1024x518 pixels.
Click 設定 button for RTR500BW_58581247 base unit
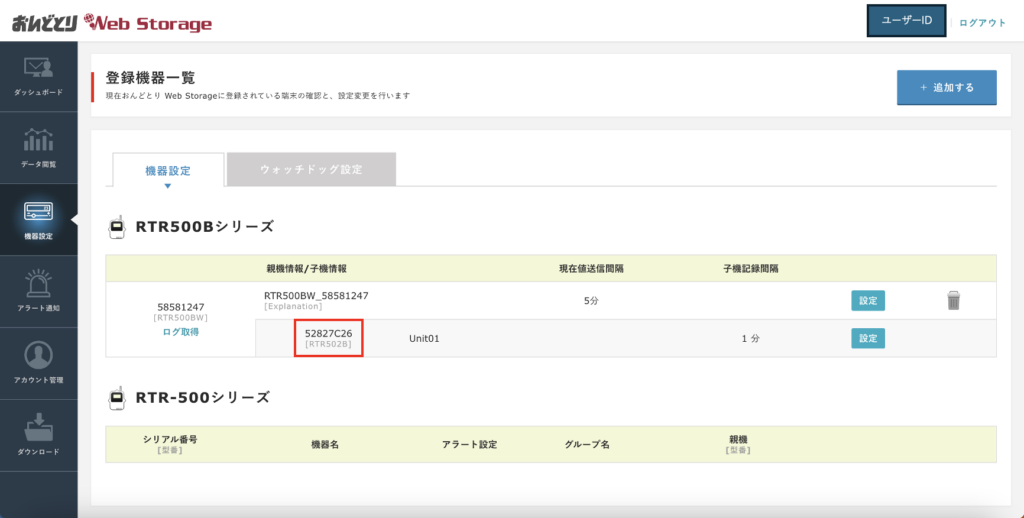coord(867,300)
